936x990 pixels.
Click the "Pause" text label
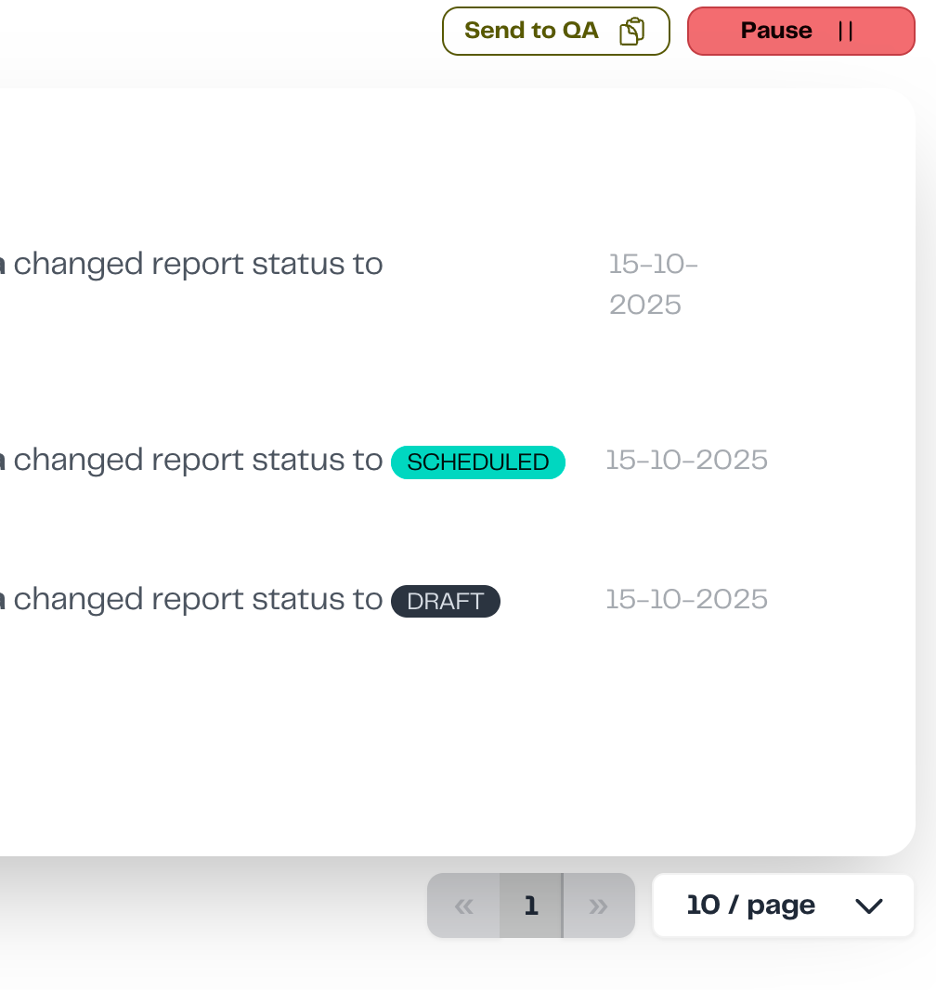tap(776, 31)
